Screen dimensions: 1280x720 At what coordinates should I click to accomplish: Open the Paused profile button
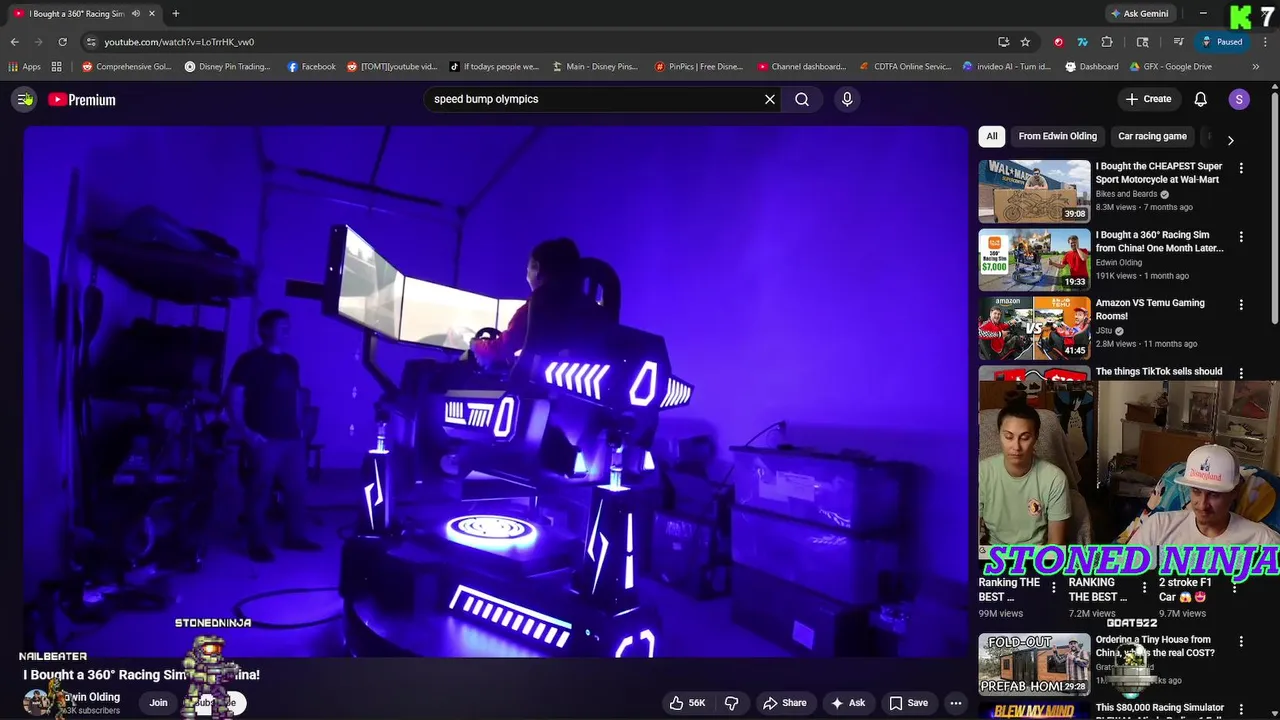(1221, 42)
